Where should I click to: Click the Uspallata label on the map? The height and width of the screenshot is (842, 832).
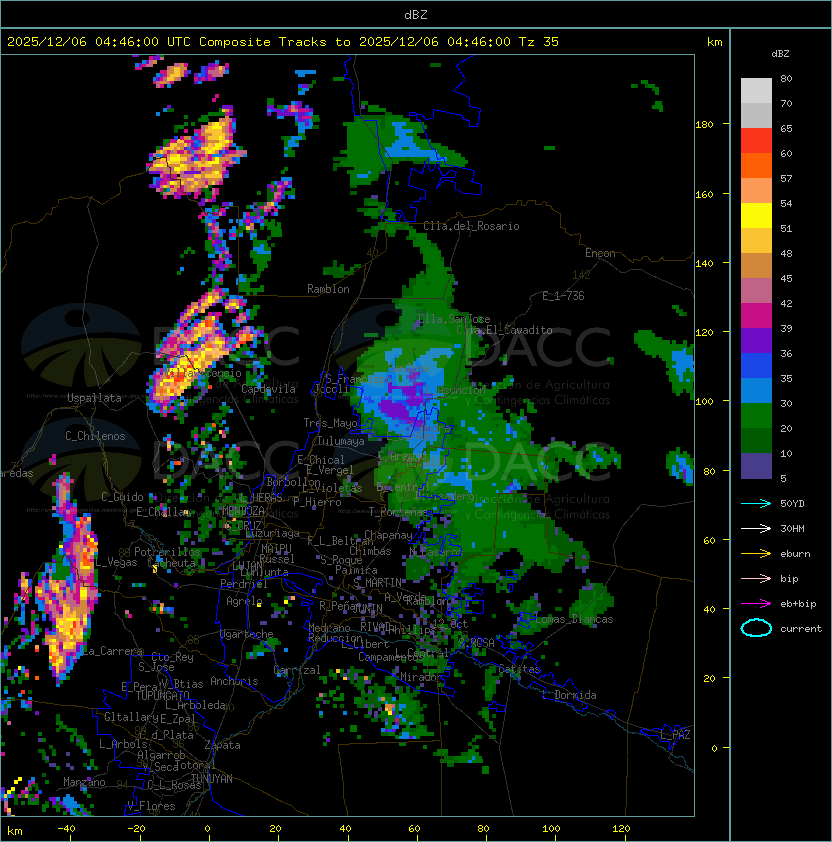94,398
